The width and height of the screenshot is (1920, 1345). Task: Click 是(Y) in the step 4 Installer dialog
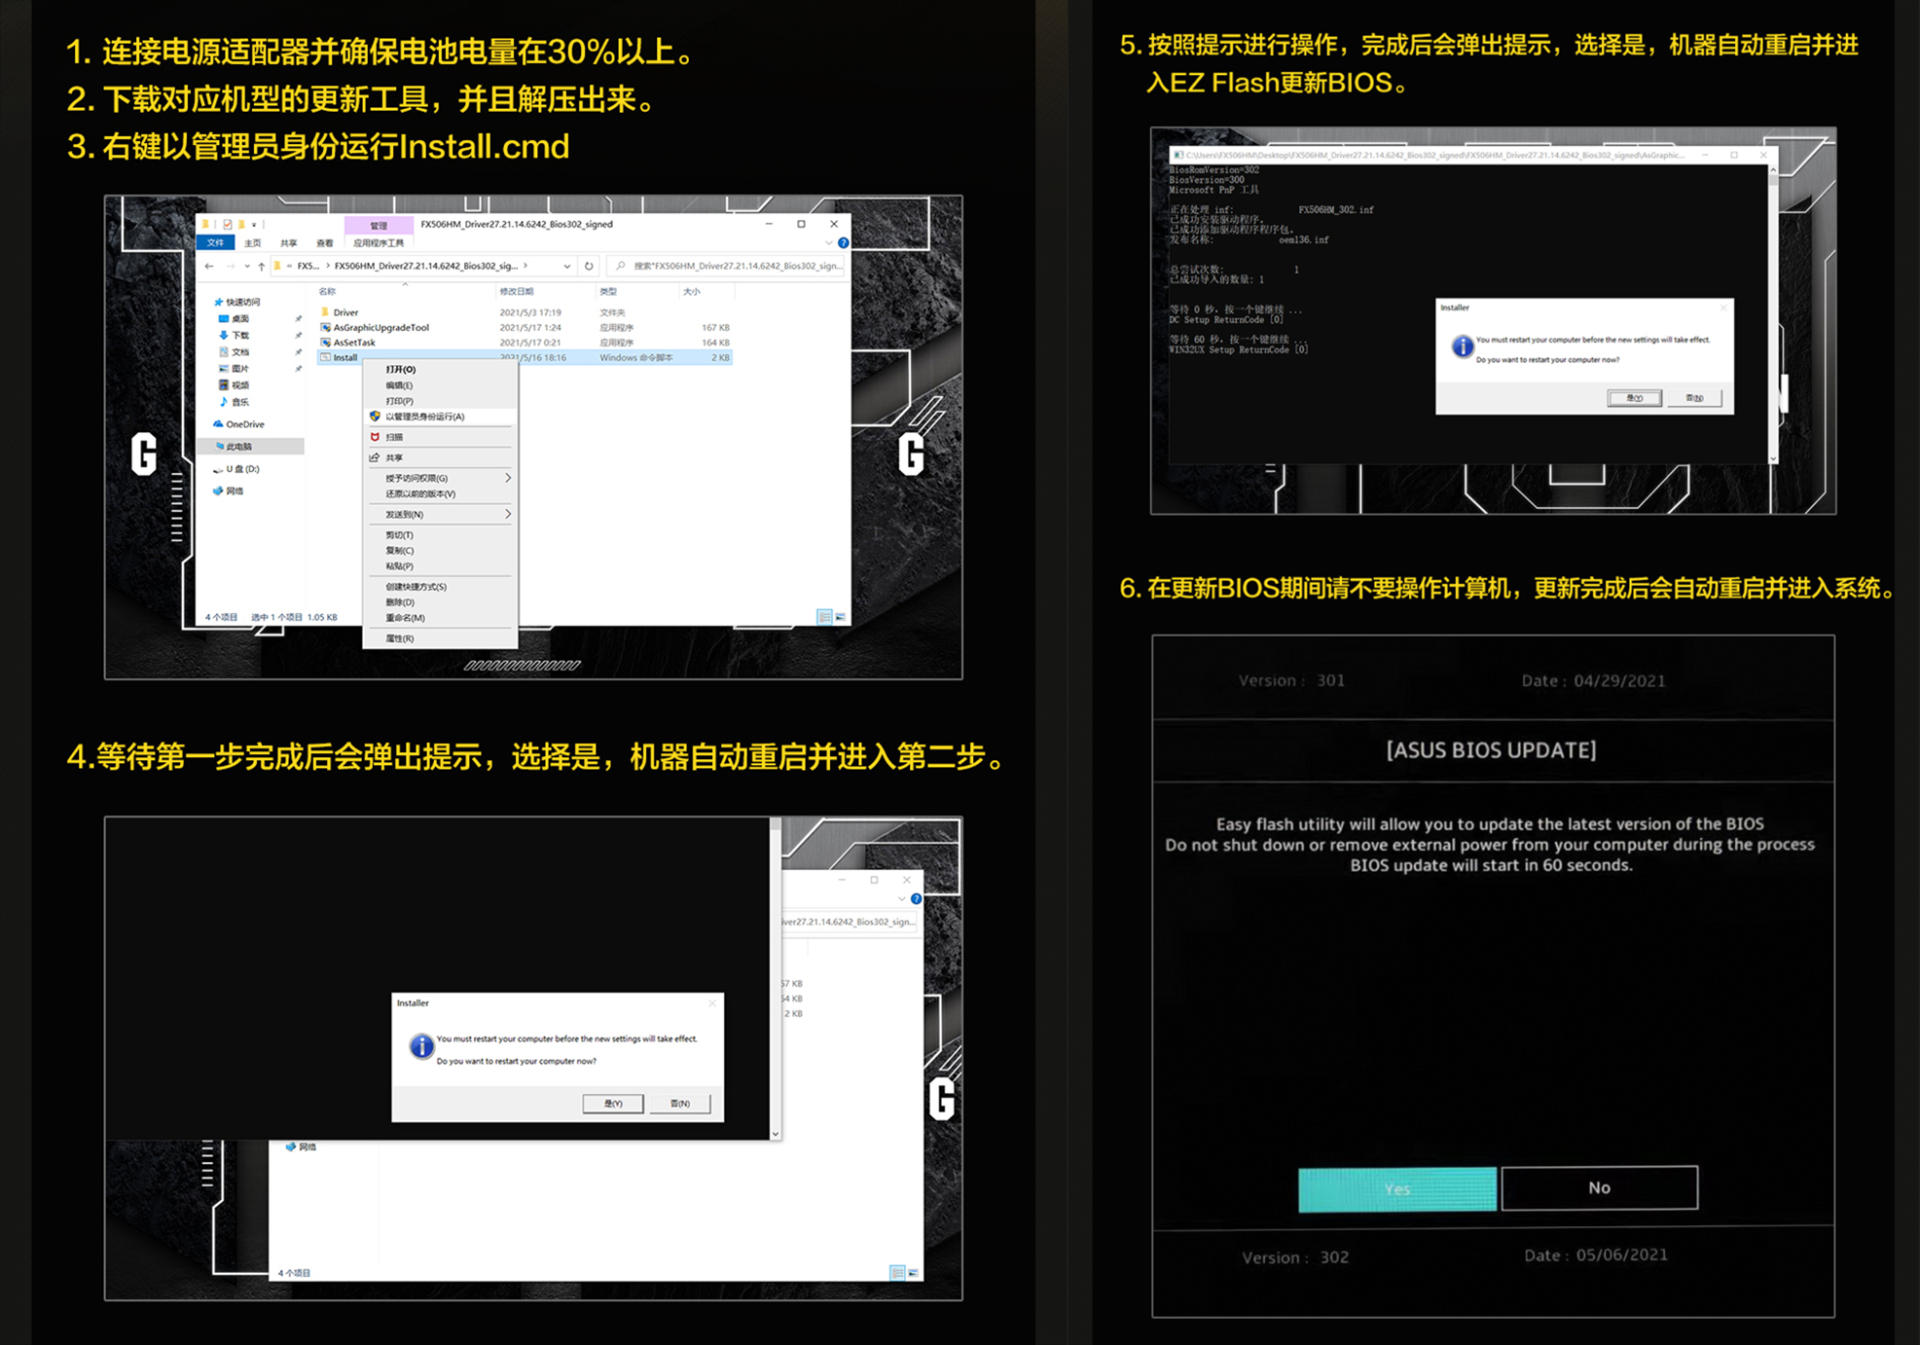[x=613, y=1103]
